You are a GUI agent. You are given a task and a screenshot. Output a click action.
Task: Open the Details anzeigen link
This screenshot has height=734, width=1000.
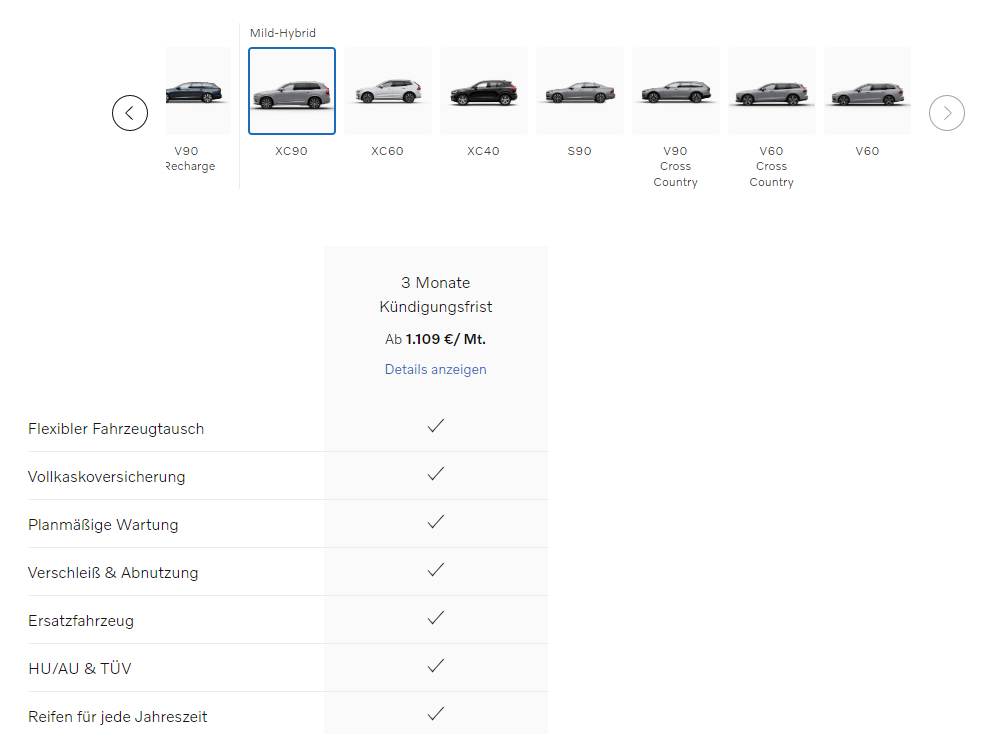pyautogui.click(x=436, y=369)
